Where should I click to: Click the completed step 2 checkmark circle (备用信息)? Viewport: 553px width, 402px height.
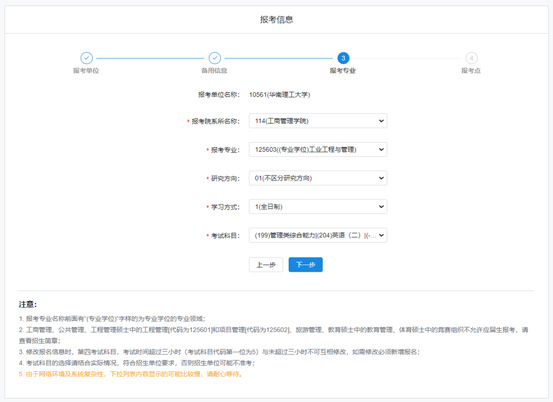tap(215, 58)
